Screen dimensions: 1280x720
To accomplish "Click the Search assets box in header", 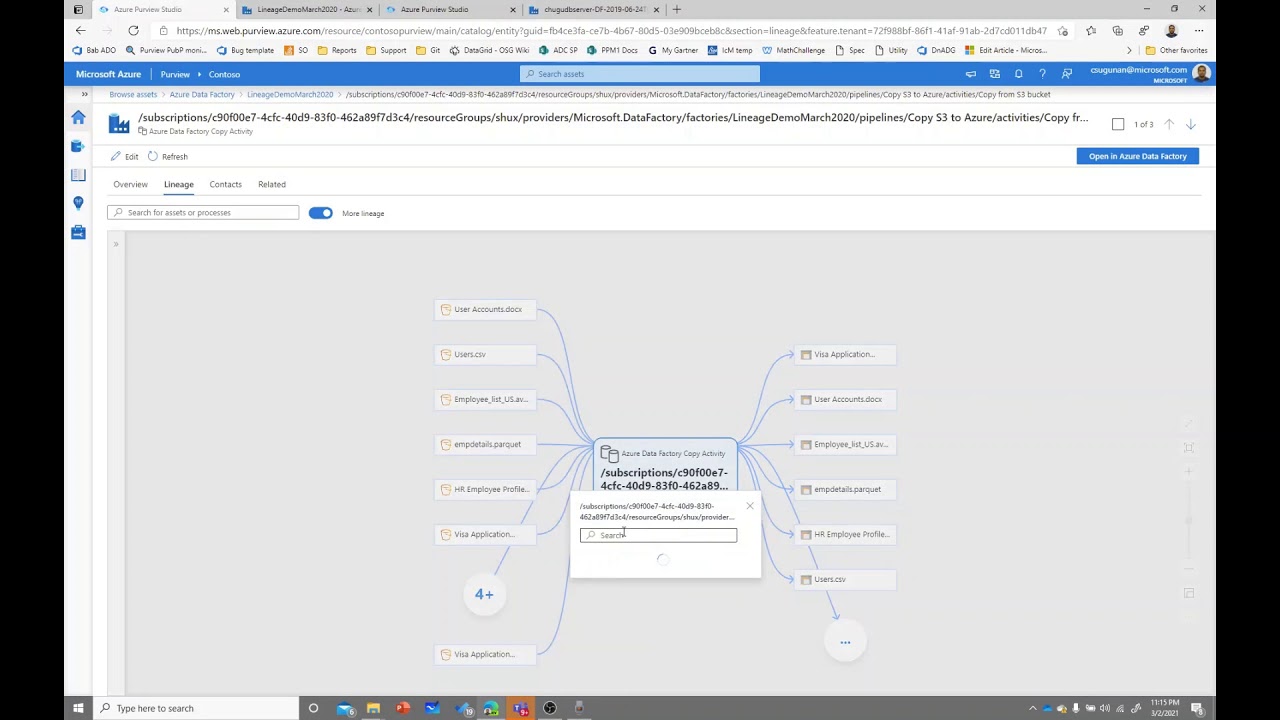I will tap(640, 74).
